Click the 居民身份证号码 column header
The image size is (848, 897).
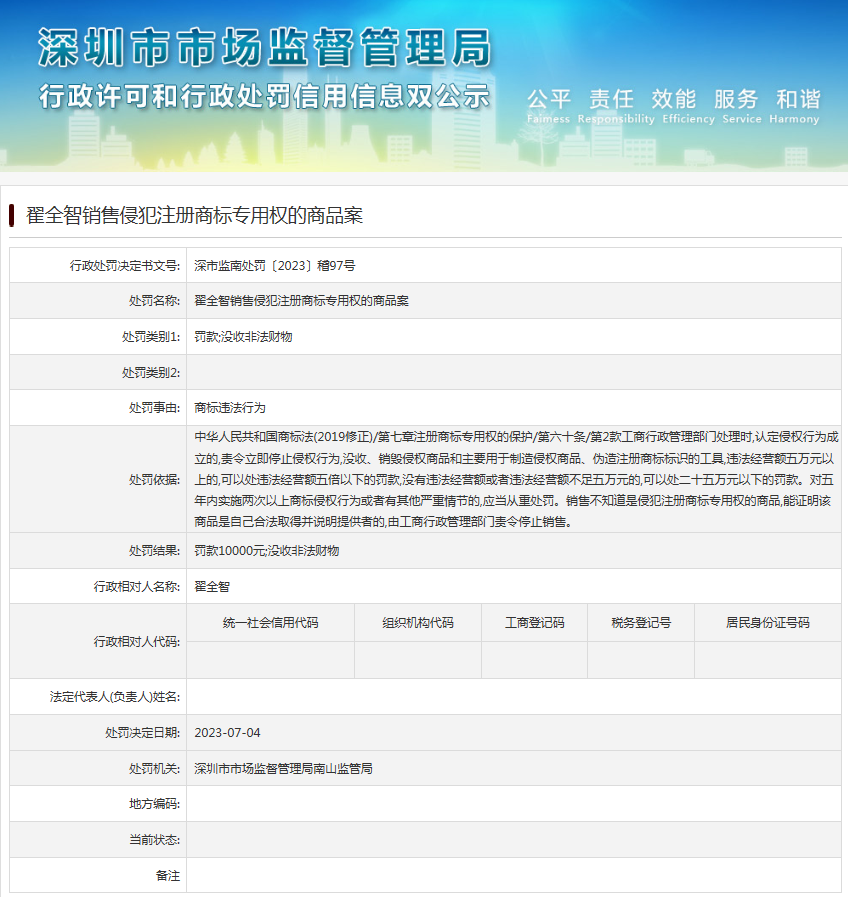(768, 623)
